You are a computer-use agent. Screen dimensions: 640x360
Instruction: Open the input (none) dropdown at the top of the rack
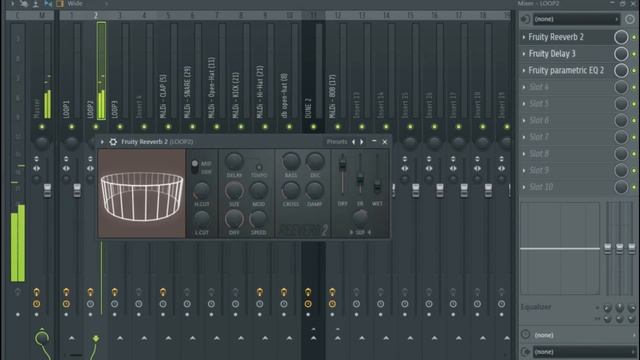pos(576,19)
